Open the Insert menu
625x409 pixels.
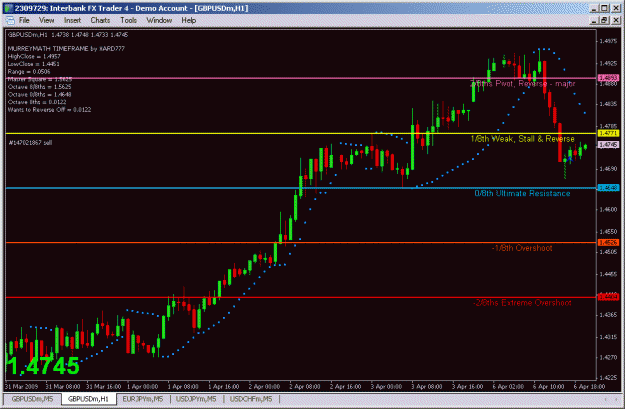point(72,20)
